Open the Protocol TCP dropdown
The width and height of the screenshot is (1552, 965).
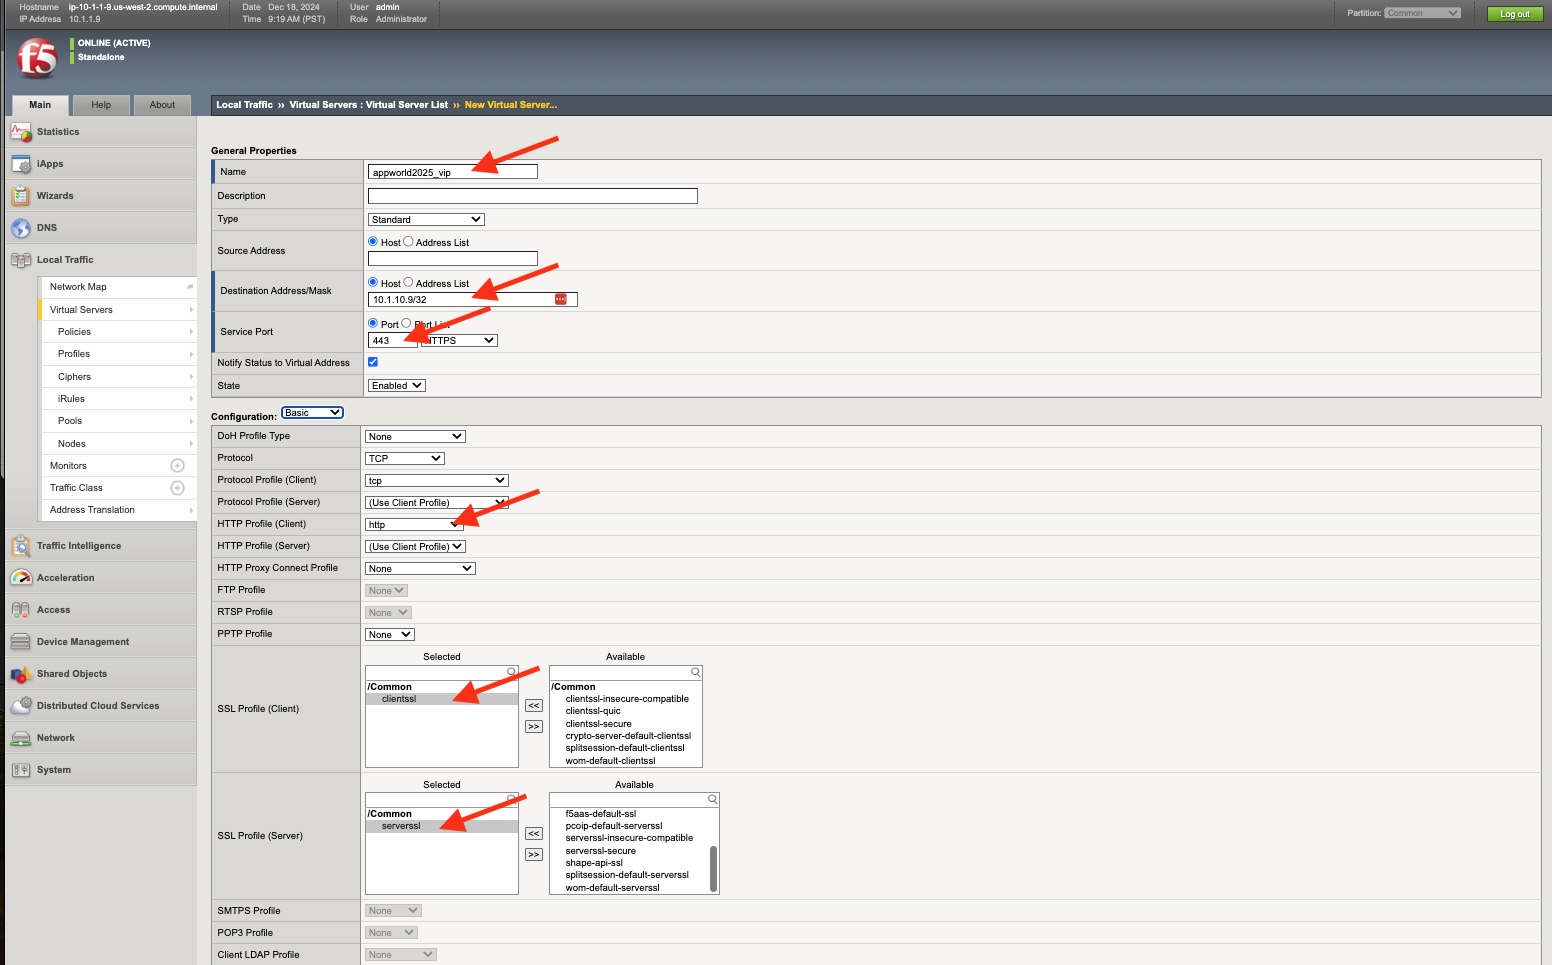pyautogui.click(x=405, y=459)
